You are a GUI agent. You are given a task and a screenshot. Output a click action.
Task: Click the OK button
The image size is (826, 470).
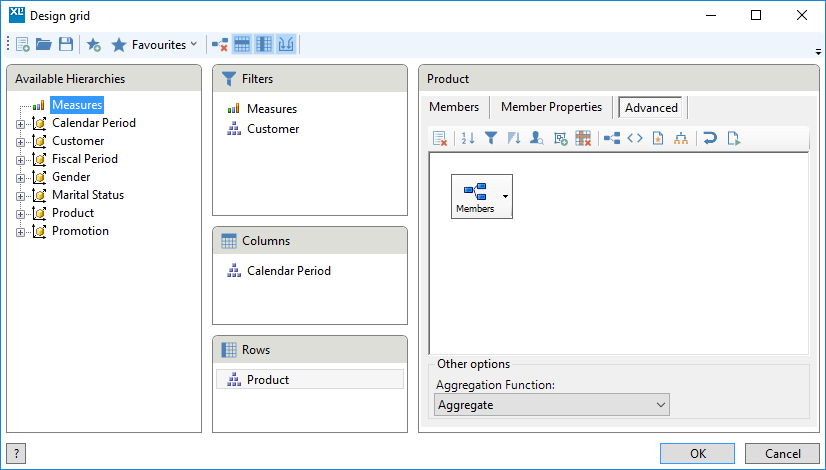697,454
